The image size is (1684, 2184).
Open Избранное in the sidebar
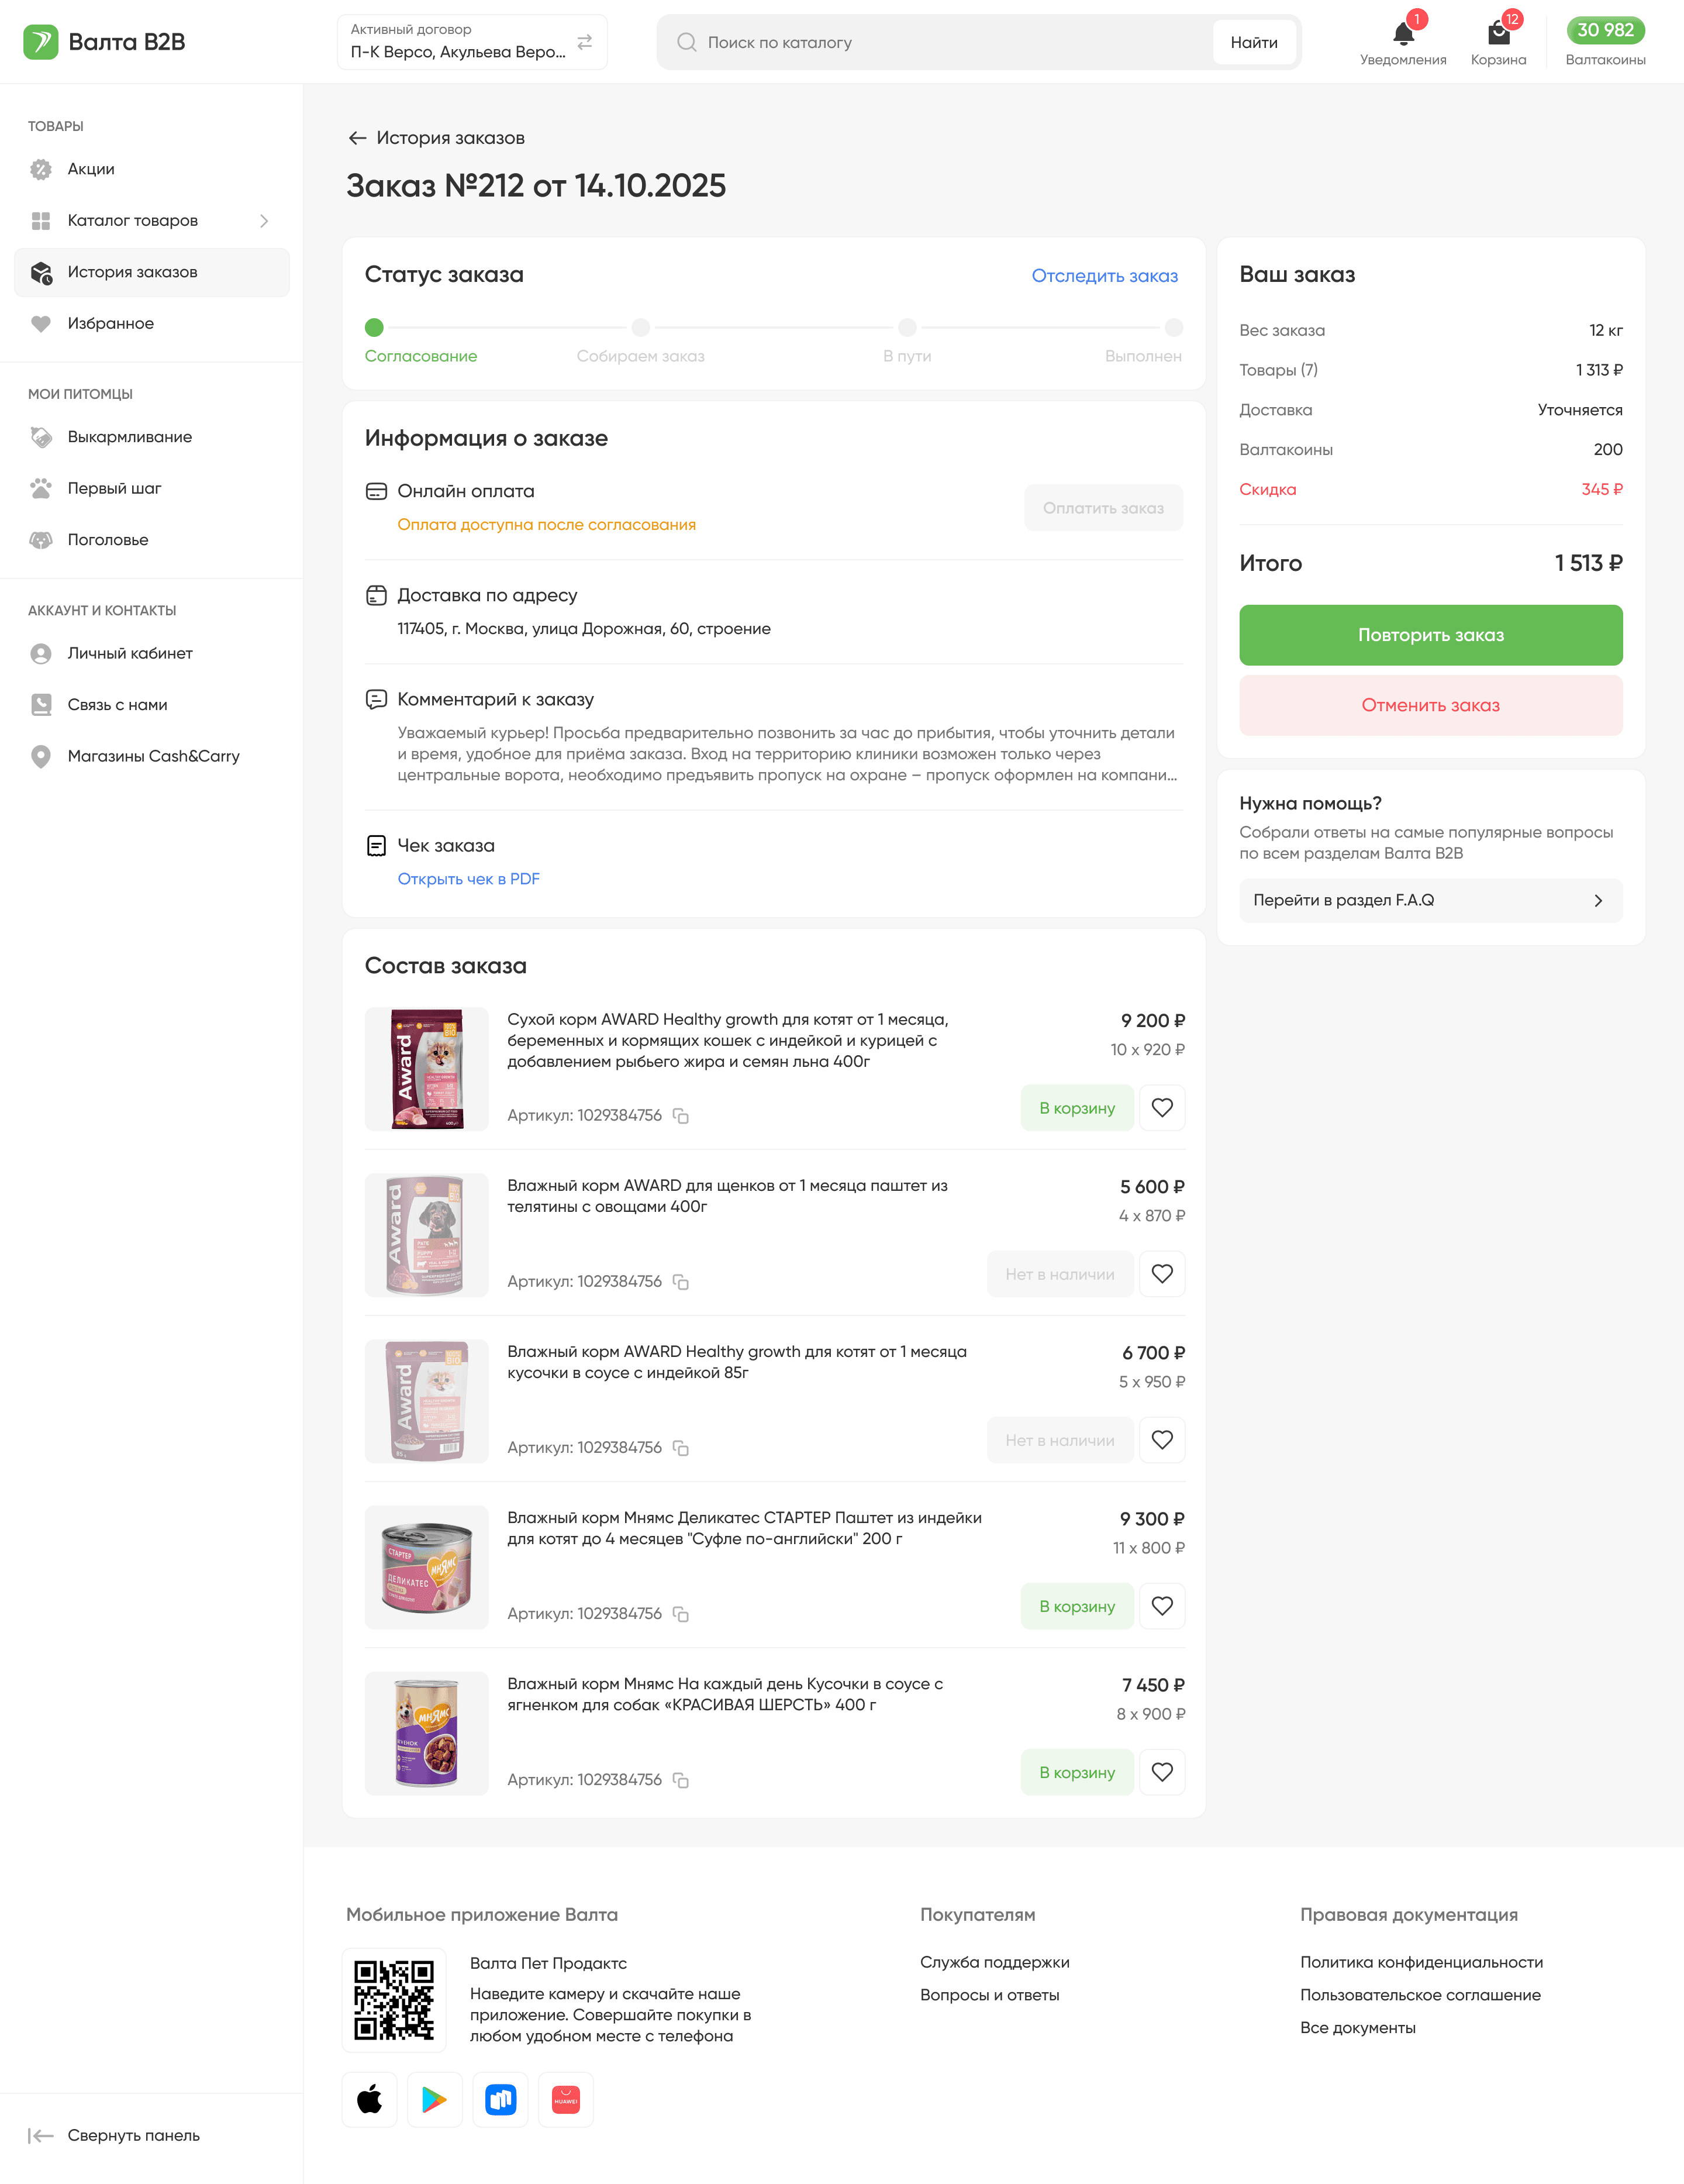point(110,324)
